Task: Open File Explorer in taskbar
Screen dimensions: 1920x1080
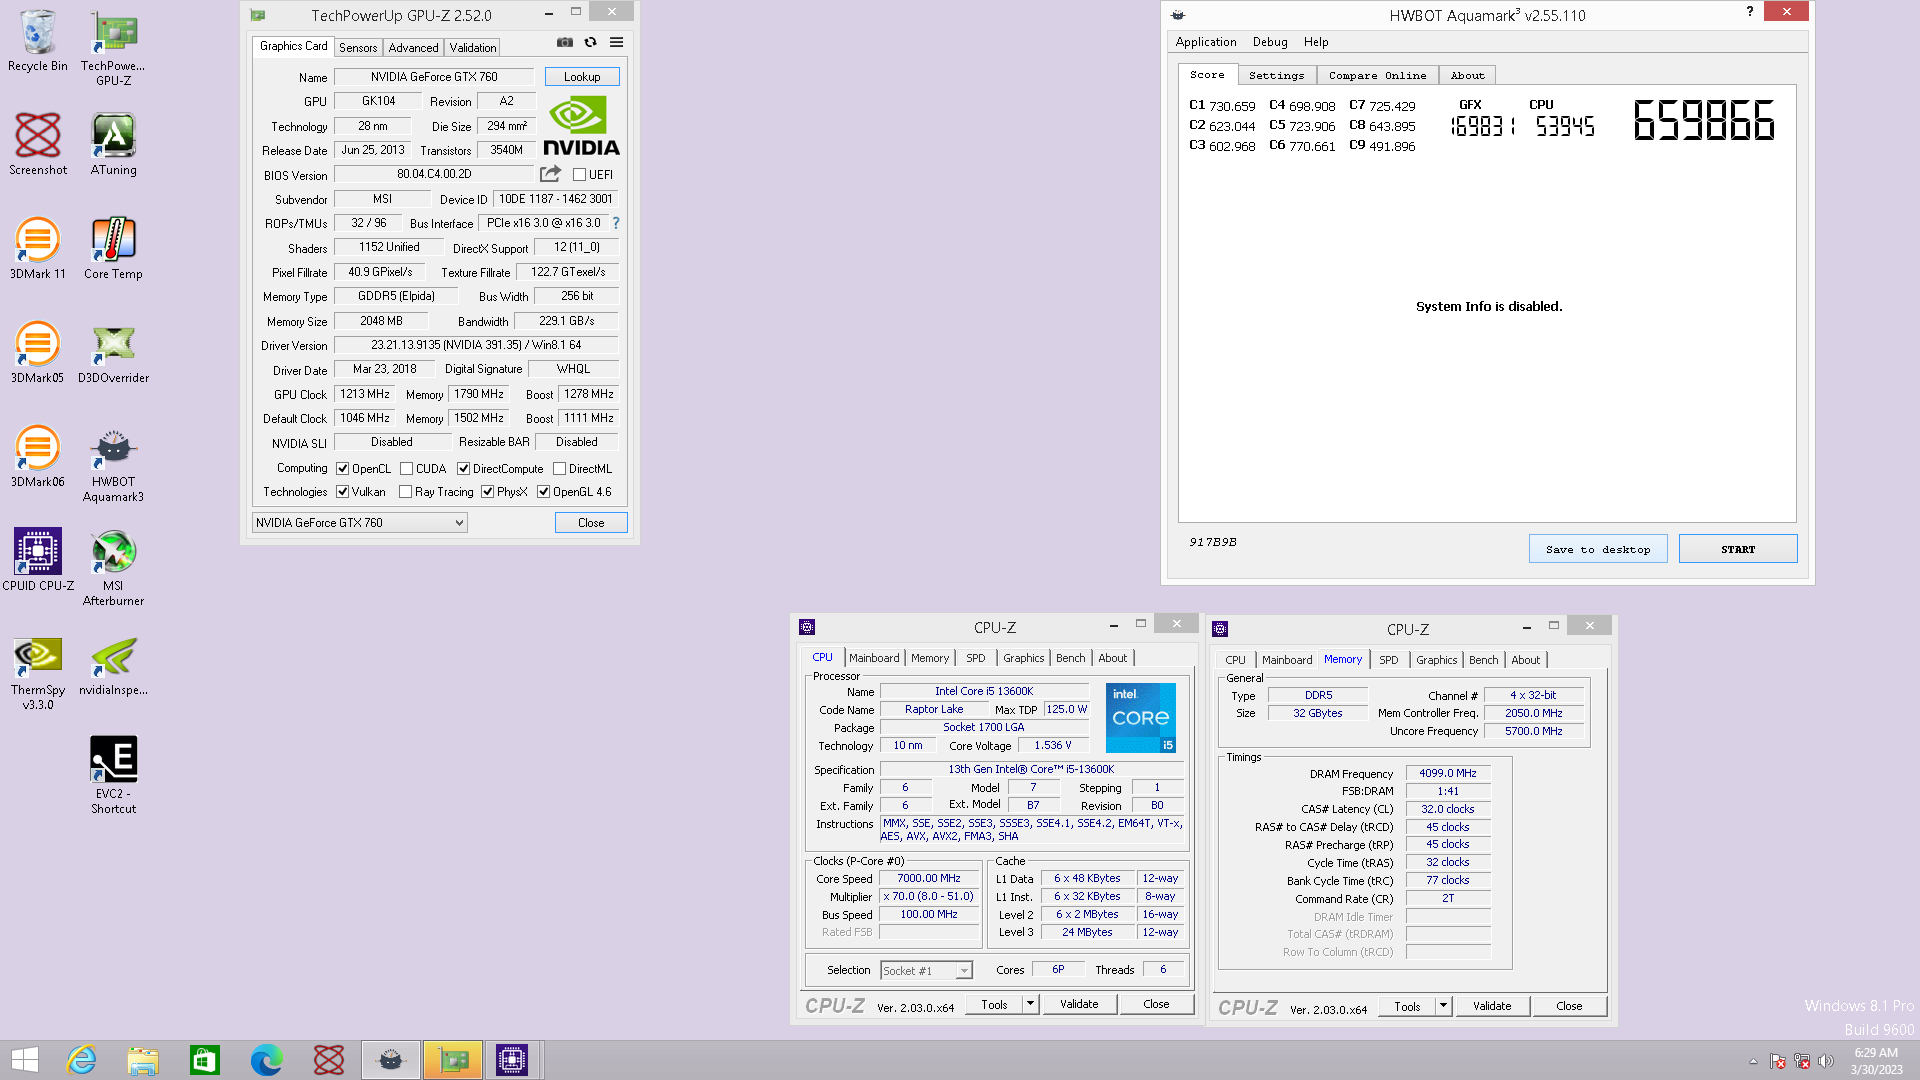Action: 143,1060
